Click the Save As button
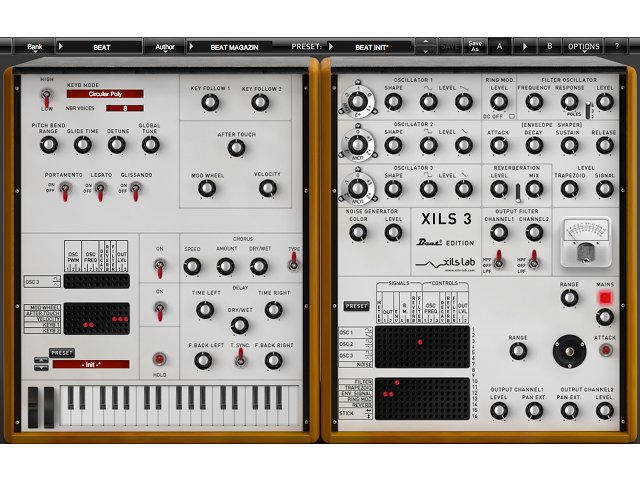This screenshot has height=480, width=640. click(475, 46)
